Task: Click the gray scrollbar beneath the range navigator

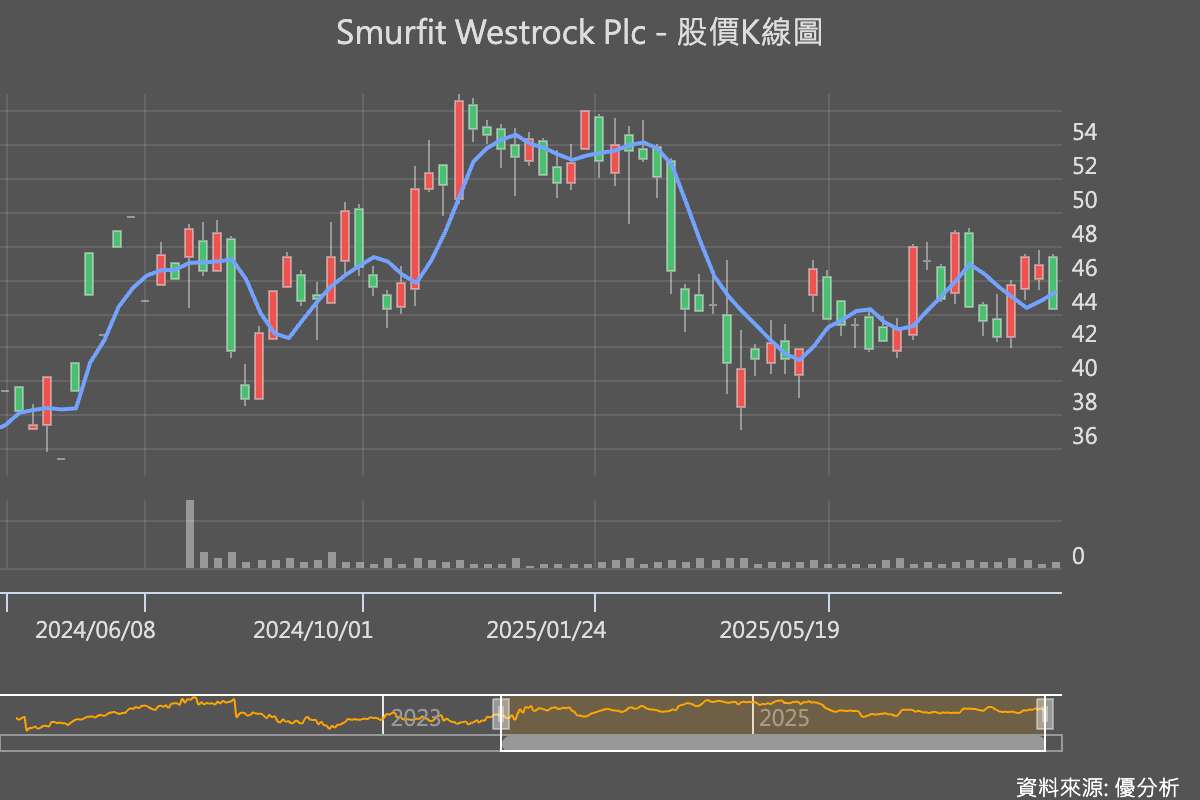Action: coord(773,743)
